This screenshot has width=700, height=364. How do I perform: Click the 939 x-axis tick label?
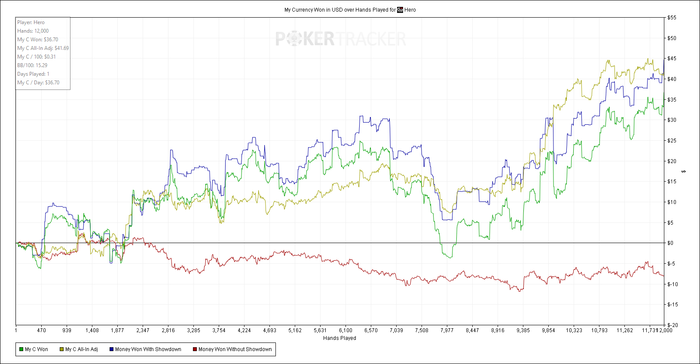(x=67, y=331)
